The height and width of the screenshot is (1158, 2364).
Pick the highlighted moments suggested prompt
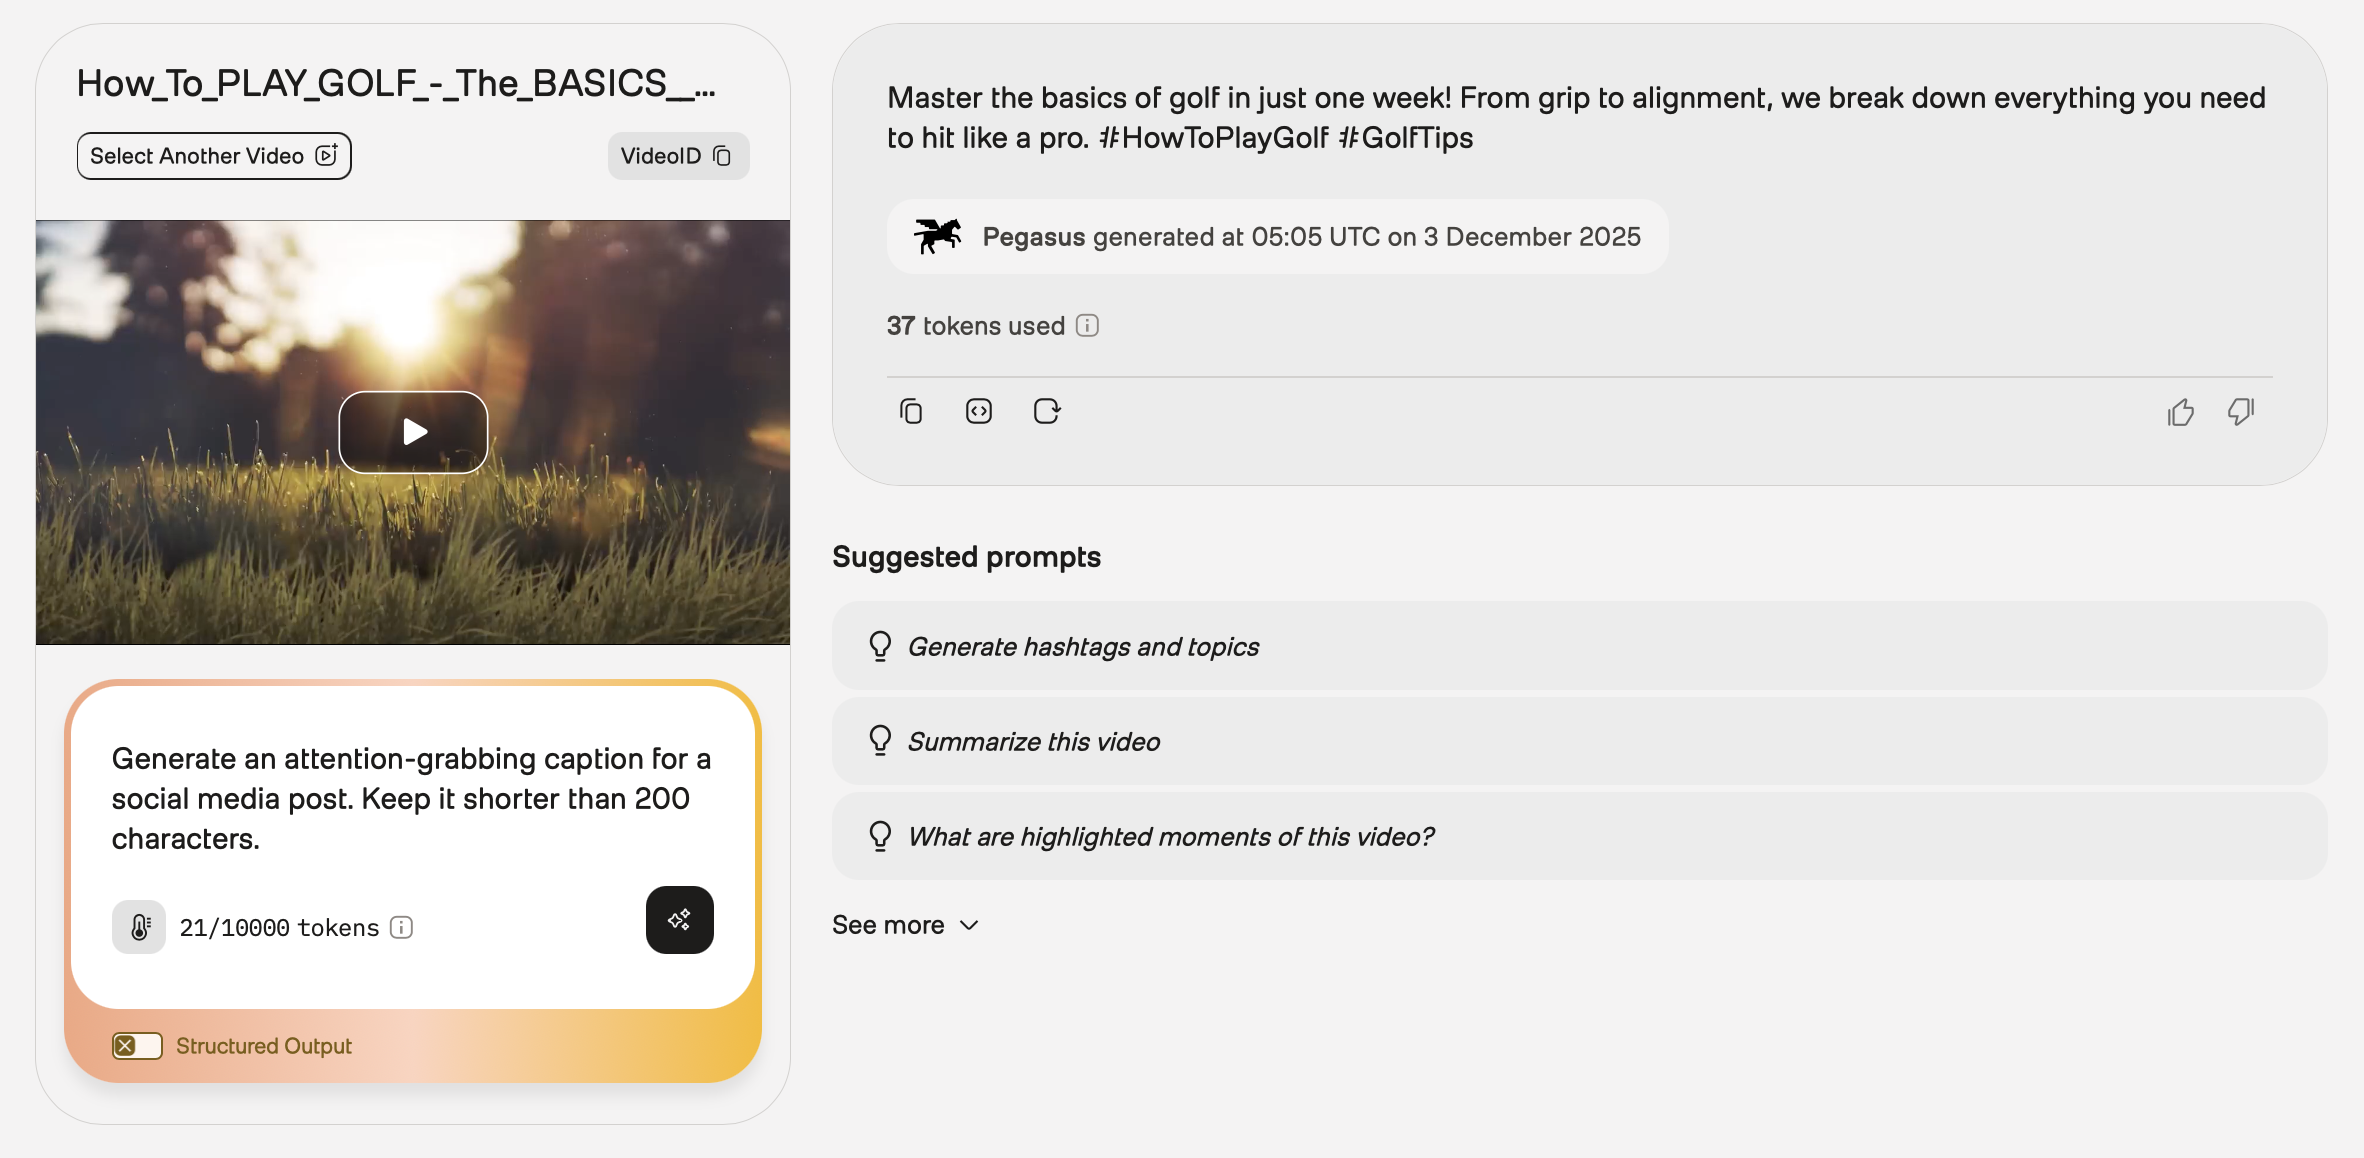click(x=1170, y=836)
